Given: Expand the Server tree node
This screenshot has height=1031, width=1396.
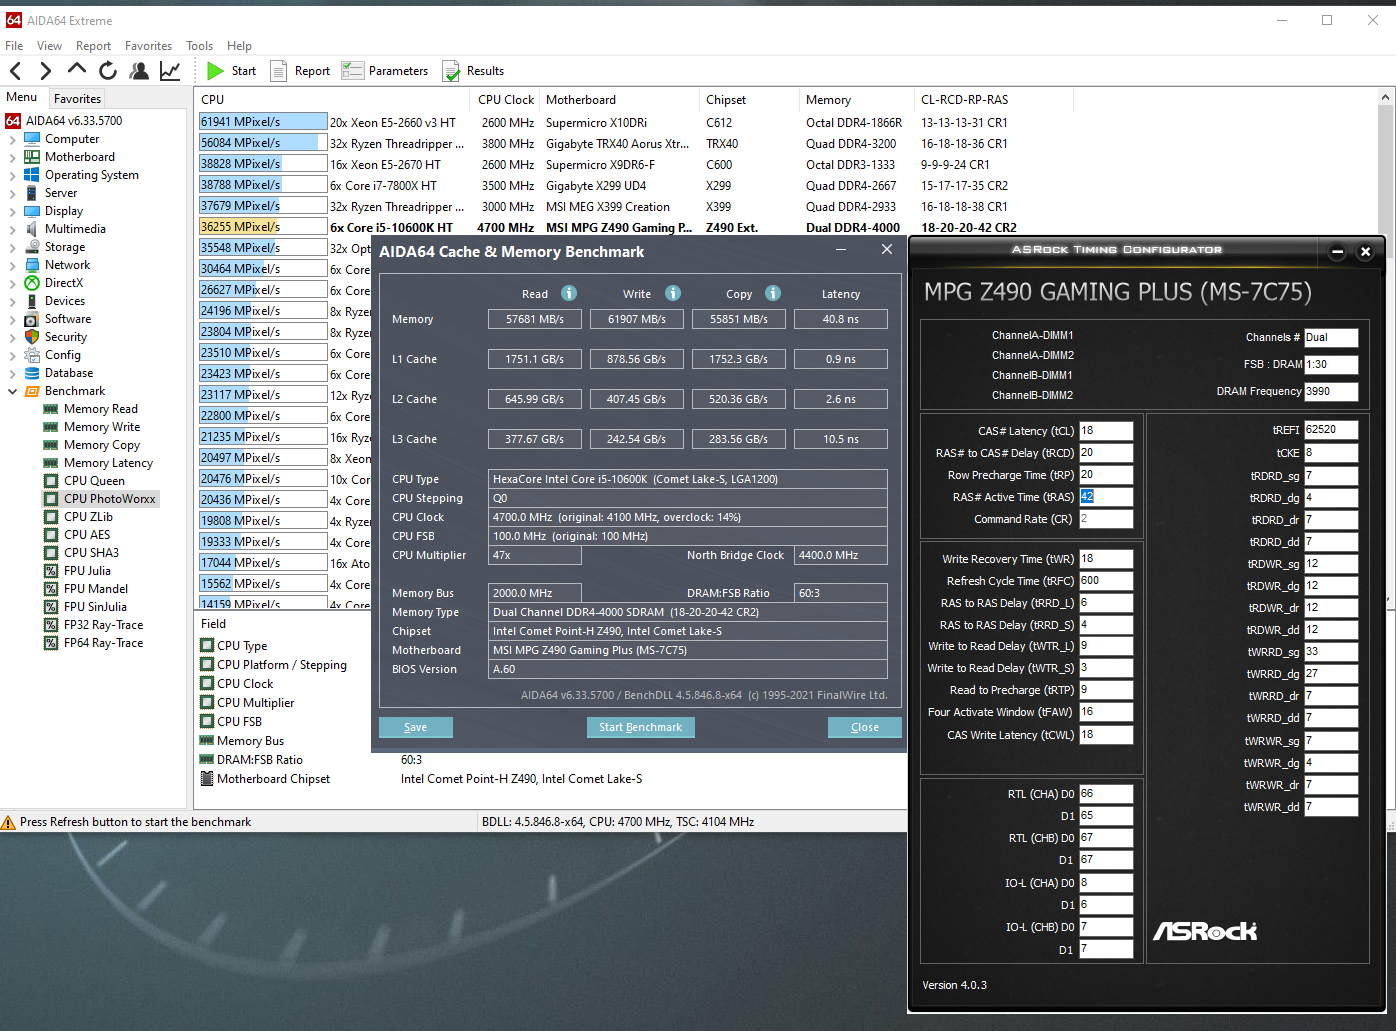Looking at the screenshot, I should pos(12,193).
